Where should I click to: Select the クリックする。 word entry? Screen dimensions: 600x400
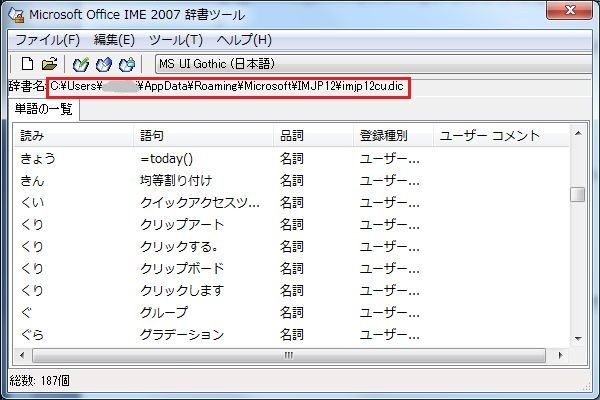coord(179,247)
